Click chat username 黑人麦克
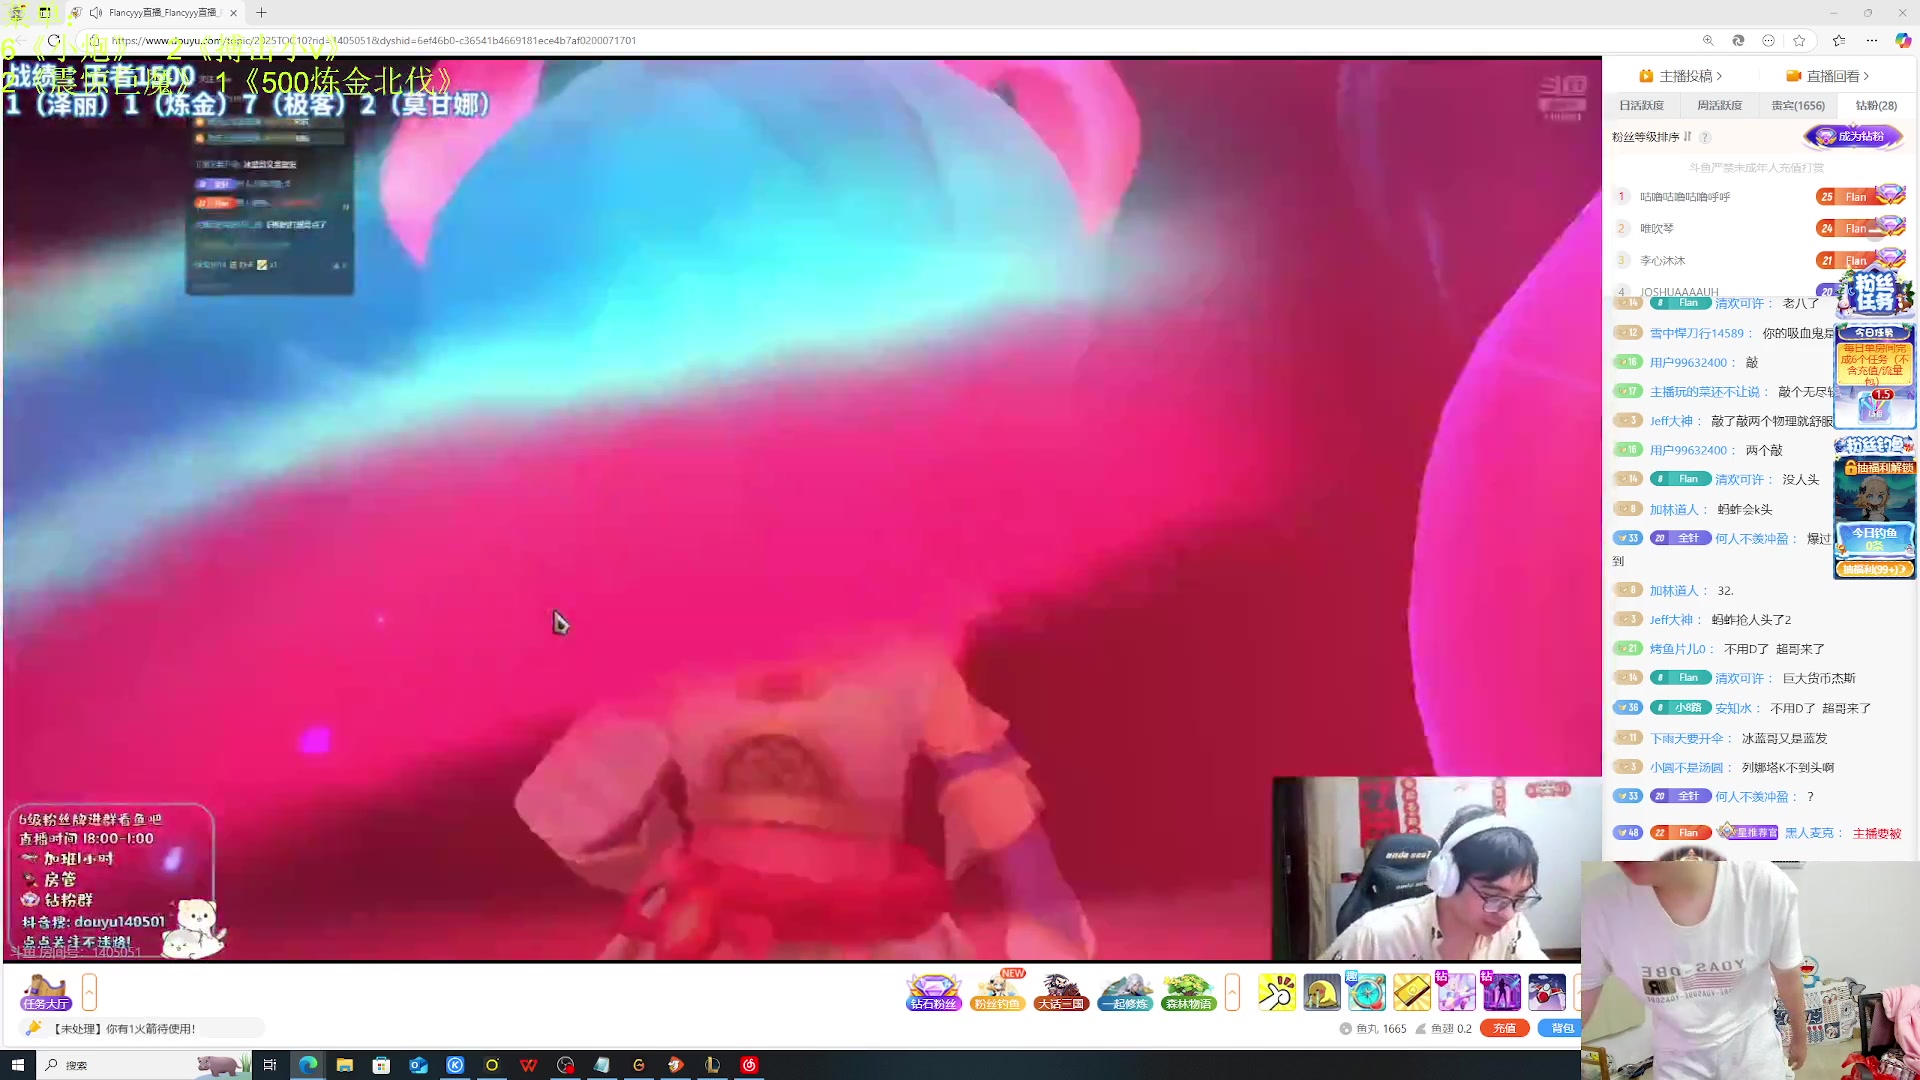The image size is (1920, 1080). point(1809,833)
